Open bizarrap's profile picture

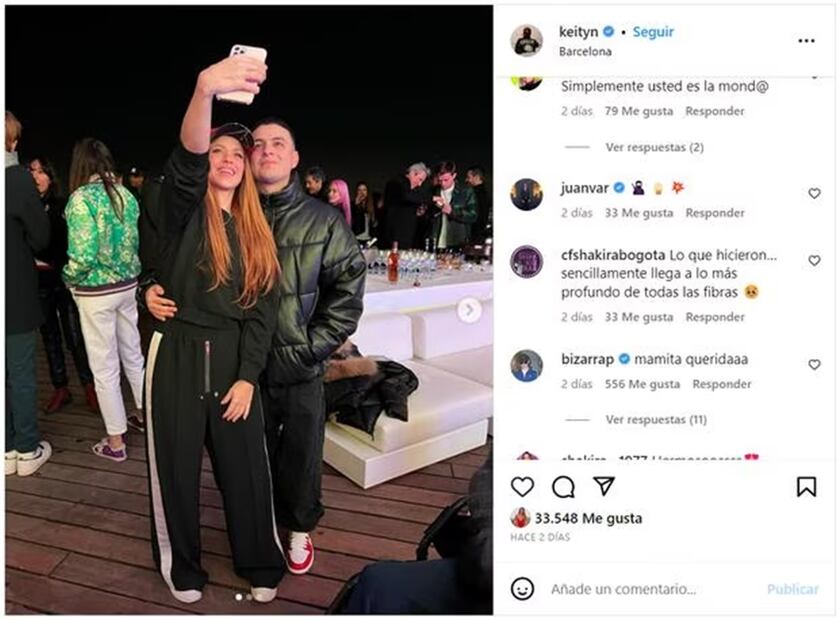pos(526,365)
